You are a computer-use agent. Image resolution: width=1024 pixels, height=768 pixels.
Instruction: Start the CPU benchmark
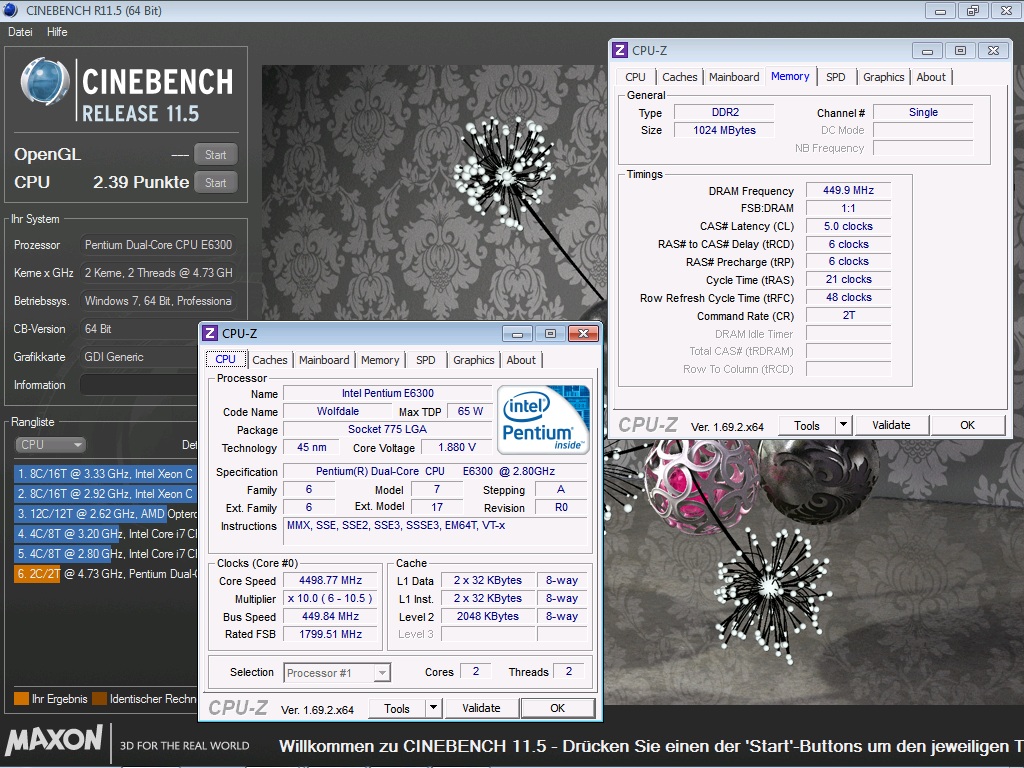(x=216, y=183)
